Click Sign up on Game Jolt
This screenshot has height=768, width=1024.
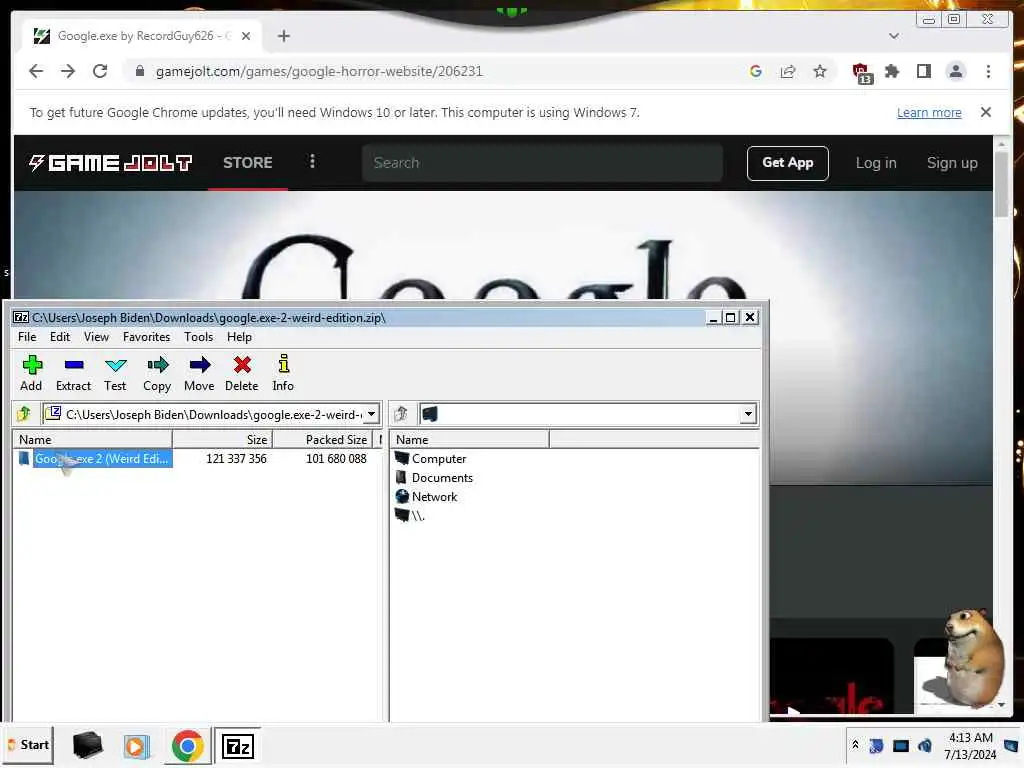coord(952,163)
